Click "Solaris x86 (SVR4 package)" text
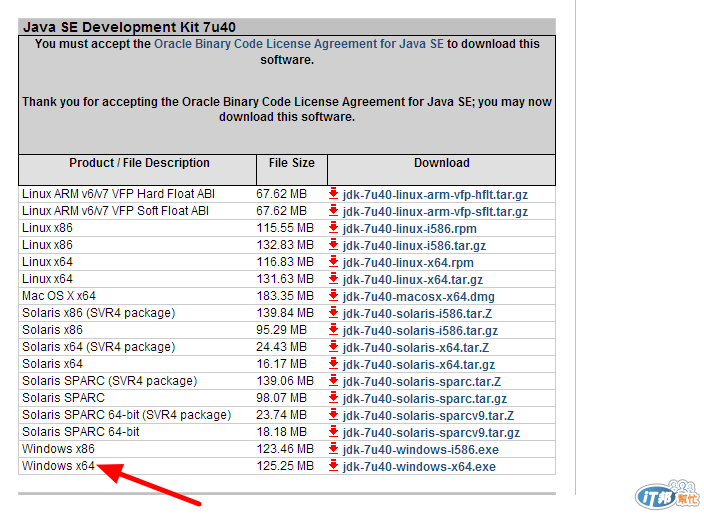The image size is (704, 516). click(x=99, y=313)
